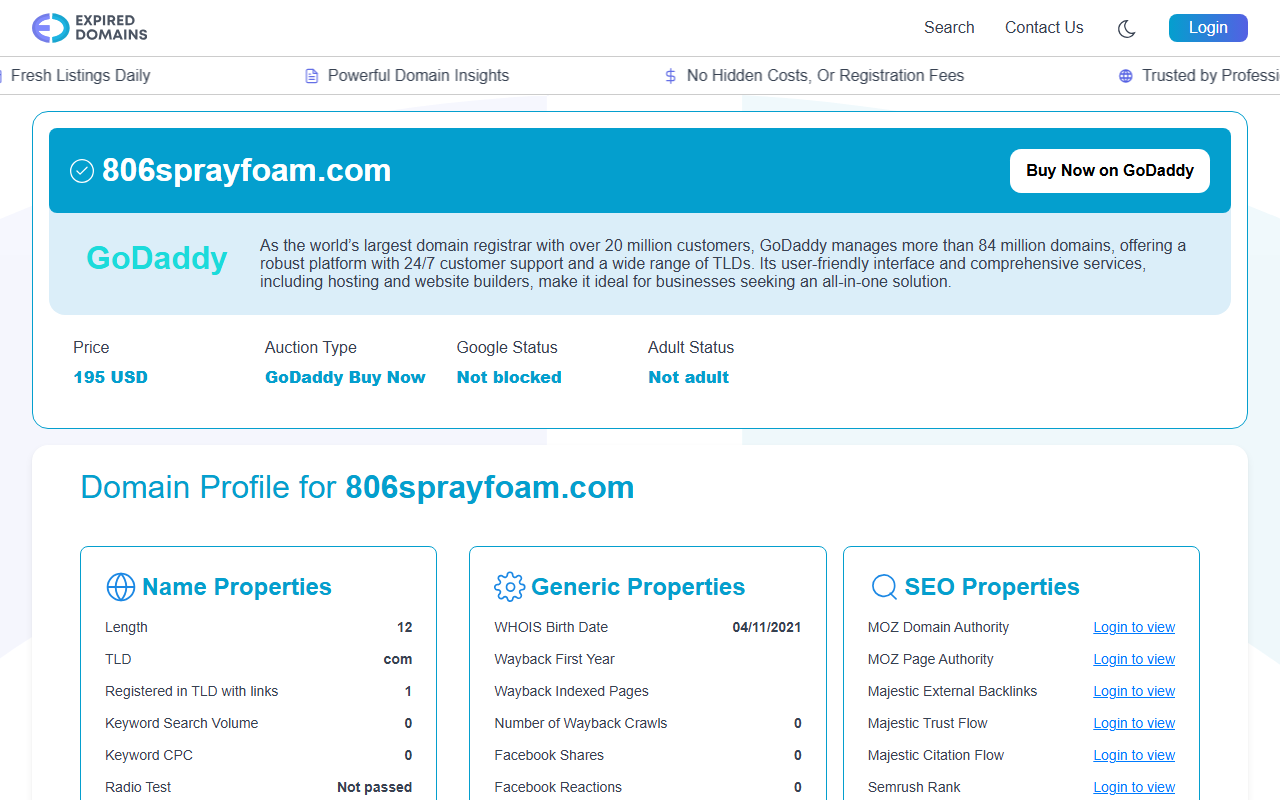Click the Keyword CPC label
The image size is (1280, 800).
pos(149,755)
